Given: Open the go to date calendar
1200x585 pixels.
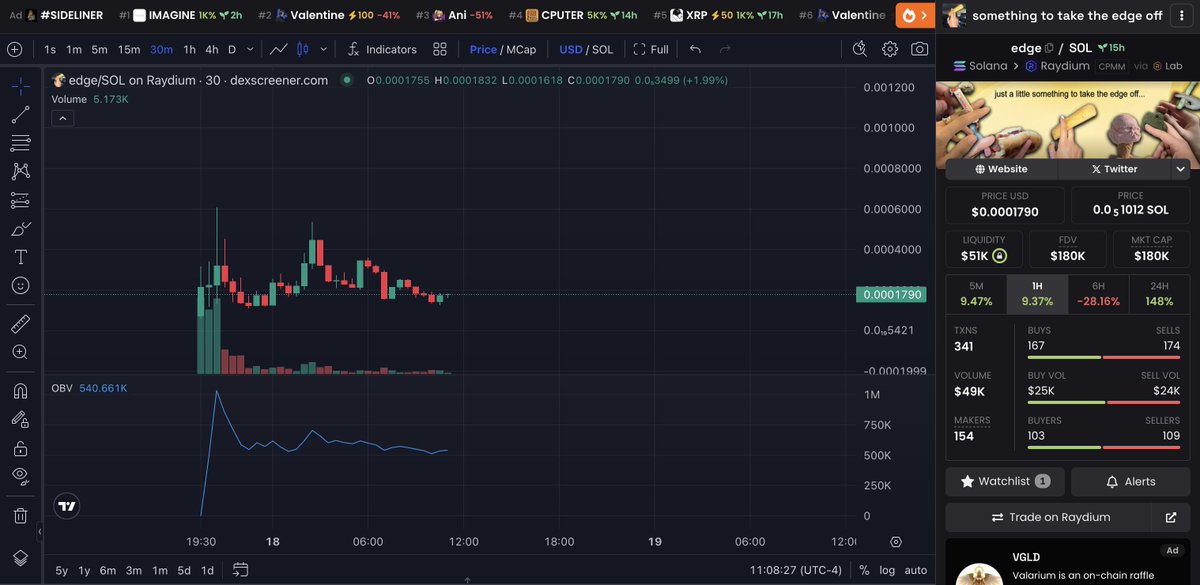Looking at the screenshot, I should [240, 570].
